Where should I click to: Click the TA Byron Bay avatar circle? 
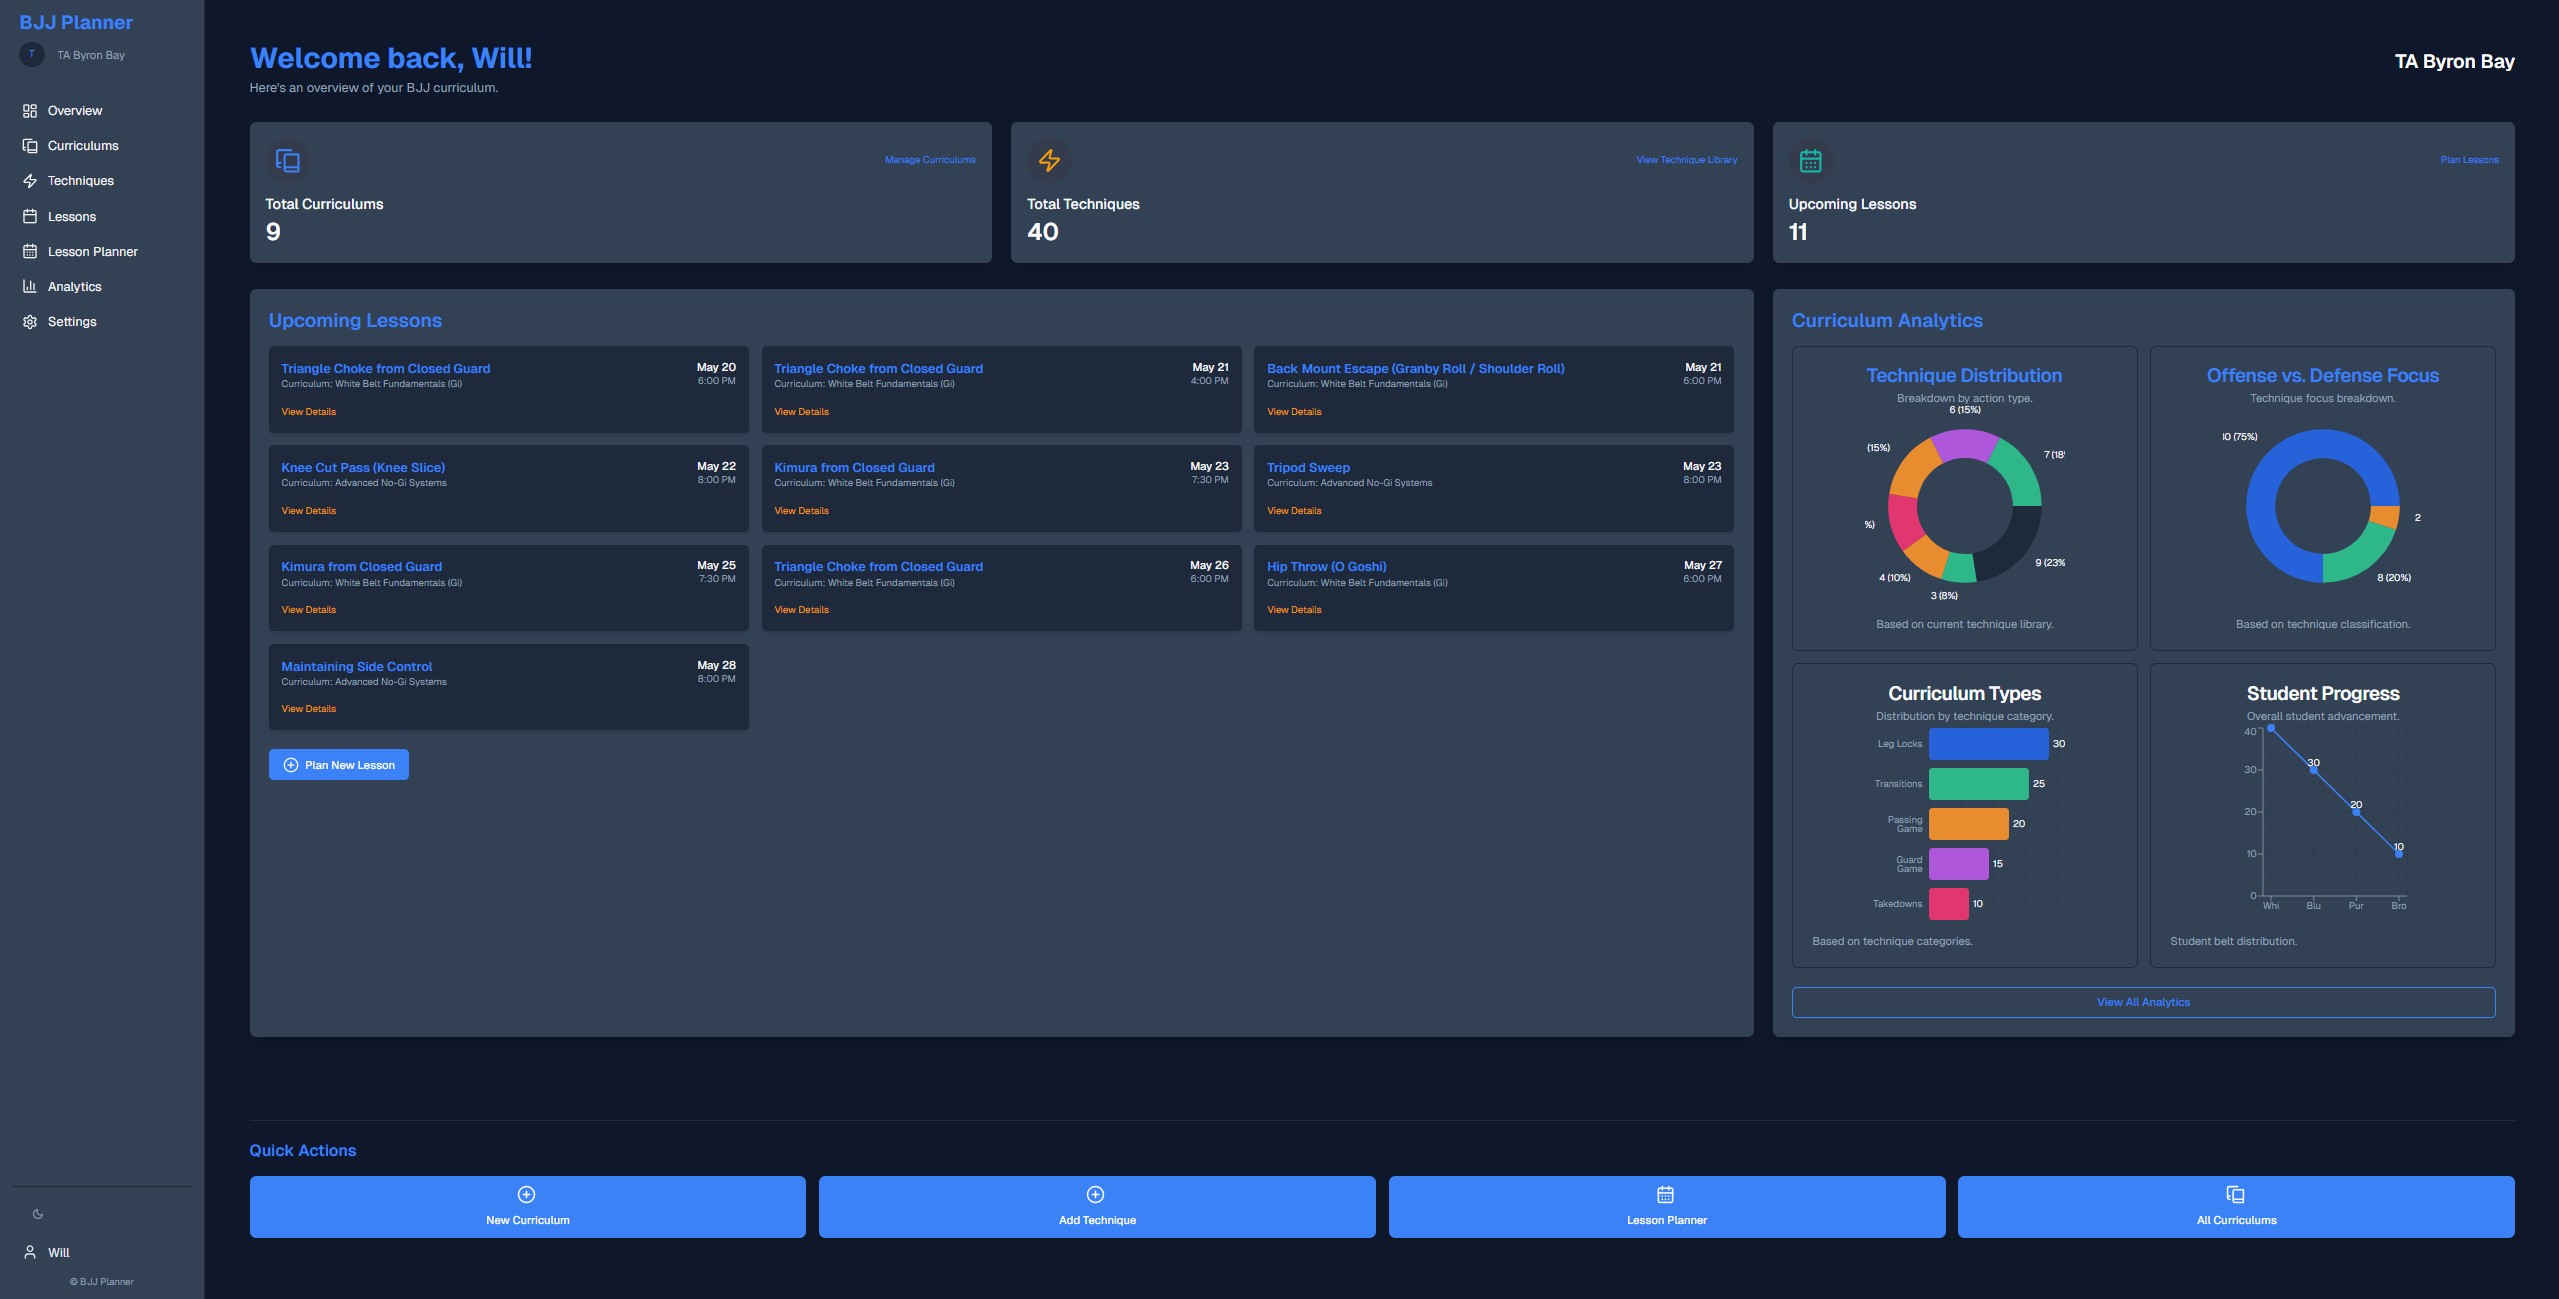(x=32, y=55)
